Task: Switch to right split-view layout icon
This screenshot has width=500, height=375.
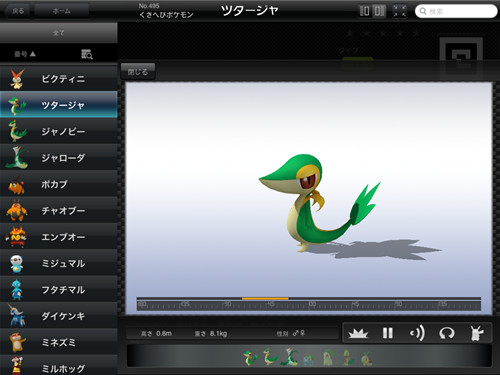Action: (x=379, y=11)
